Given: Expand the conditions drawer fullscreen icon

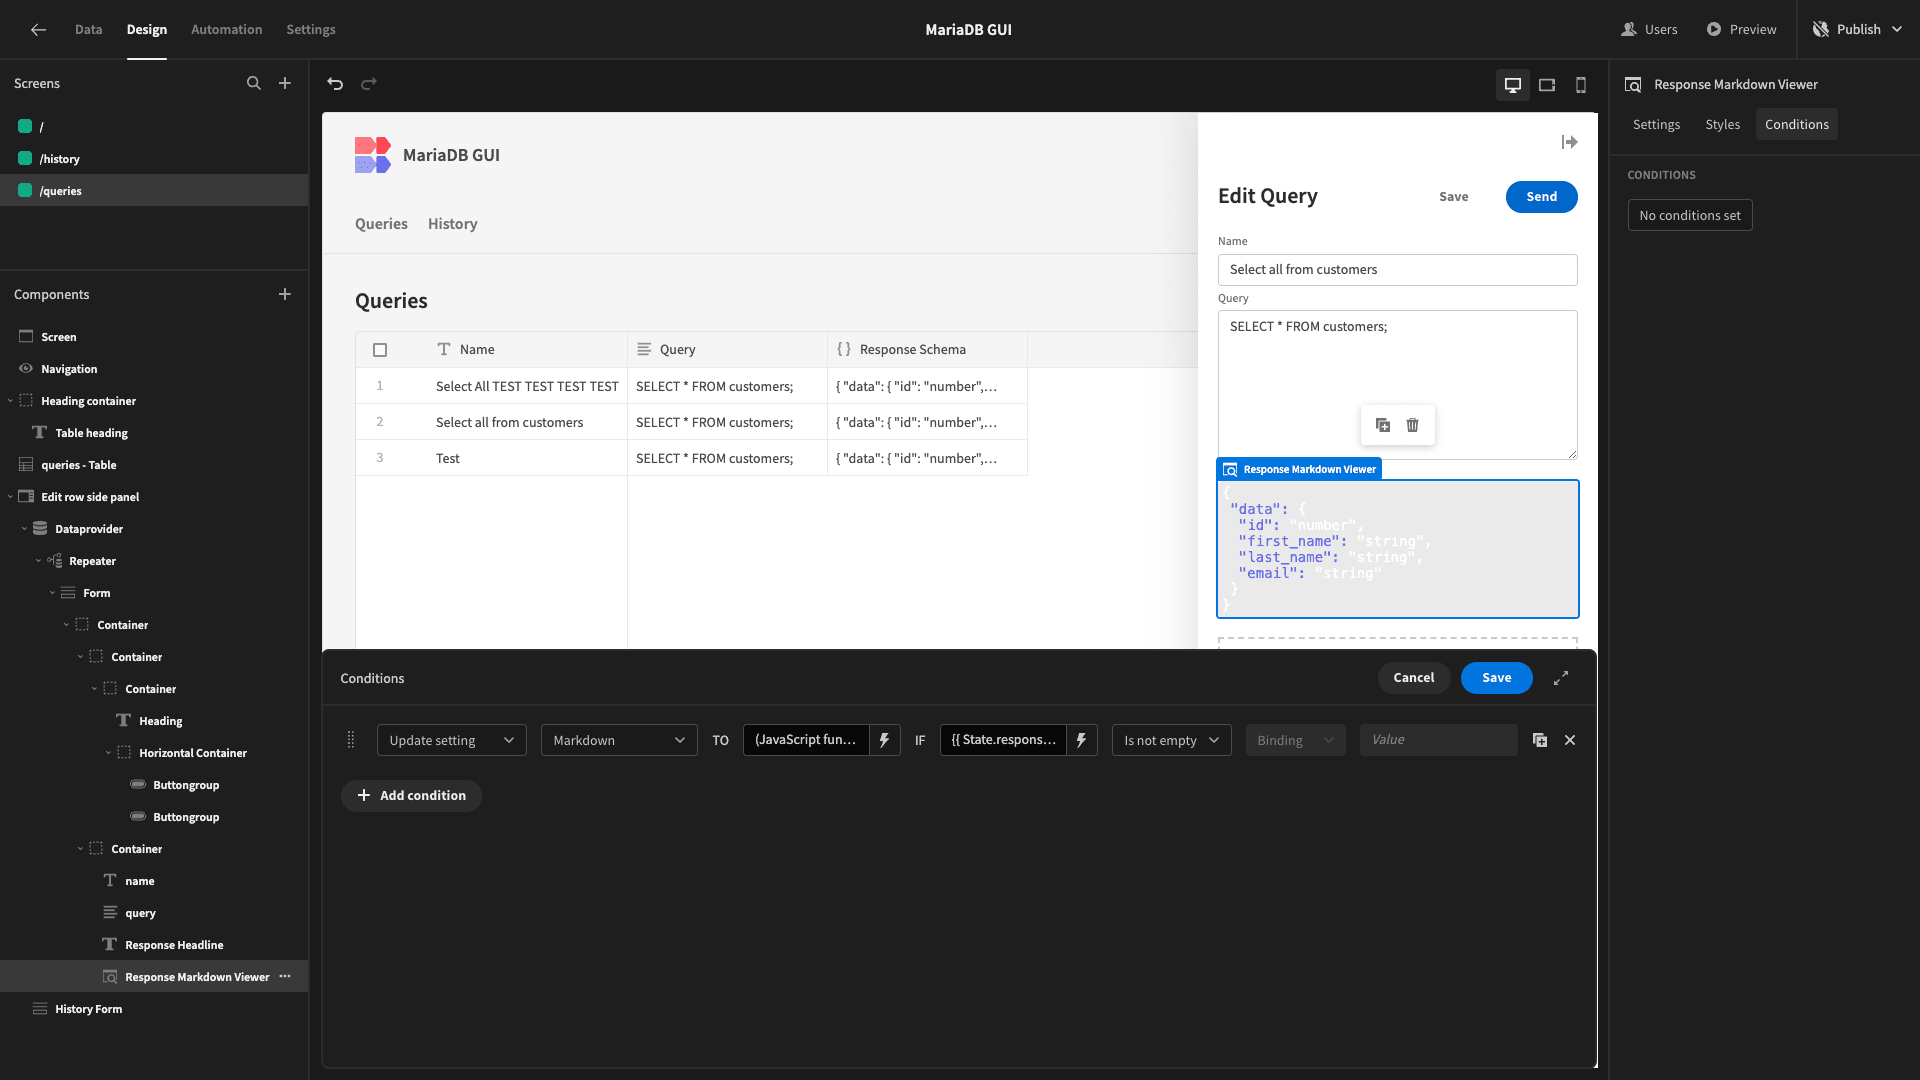Looking at the screenshot, I should click(x=1561, y=678).
